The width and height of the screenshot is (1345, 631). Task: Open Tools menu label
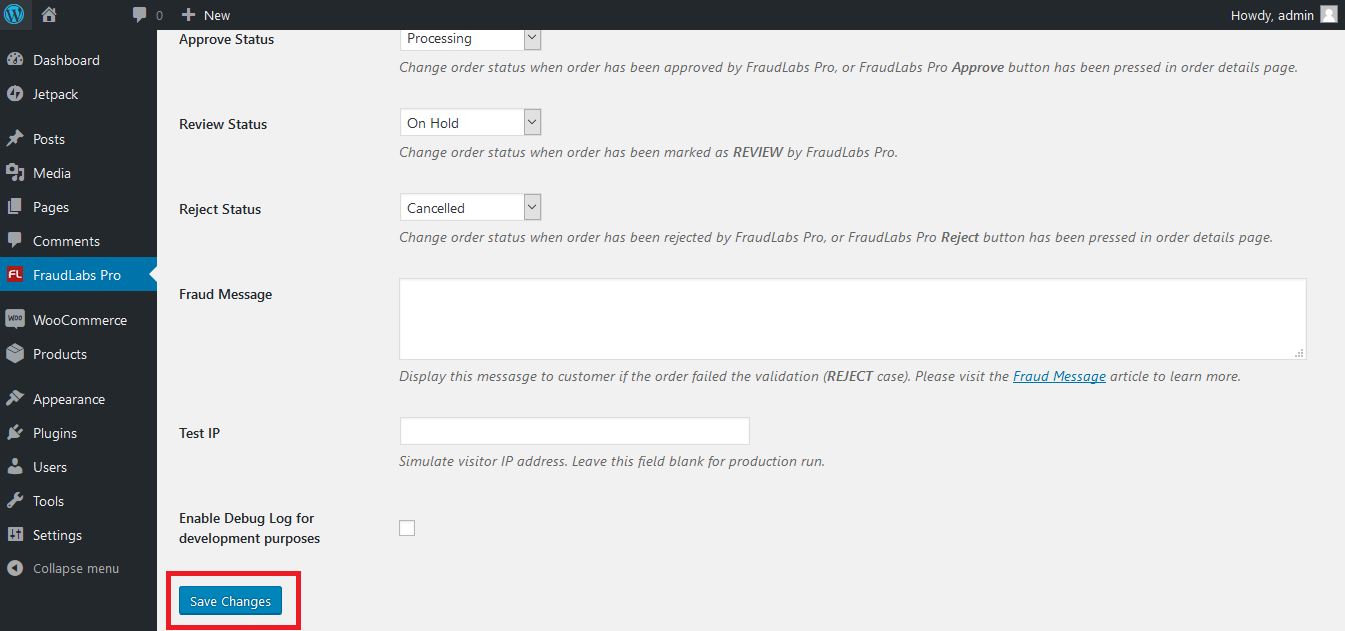coord(48,501)
